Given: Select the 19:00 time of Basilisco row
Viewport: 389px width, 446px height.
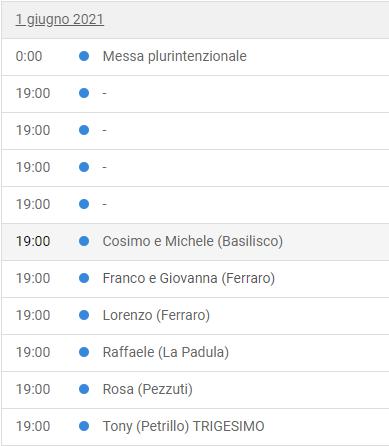Looking at the screenshot, I should (33, 241).
